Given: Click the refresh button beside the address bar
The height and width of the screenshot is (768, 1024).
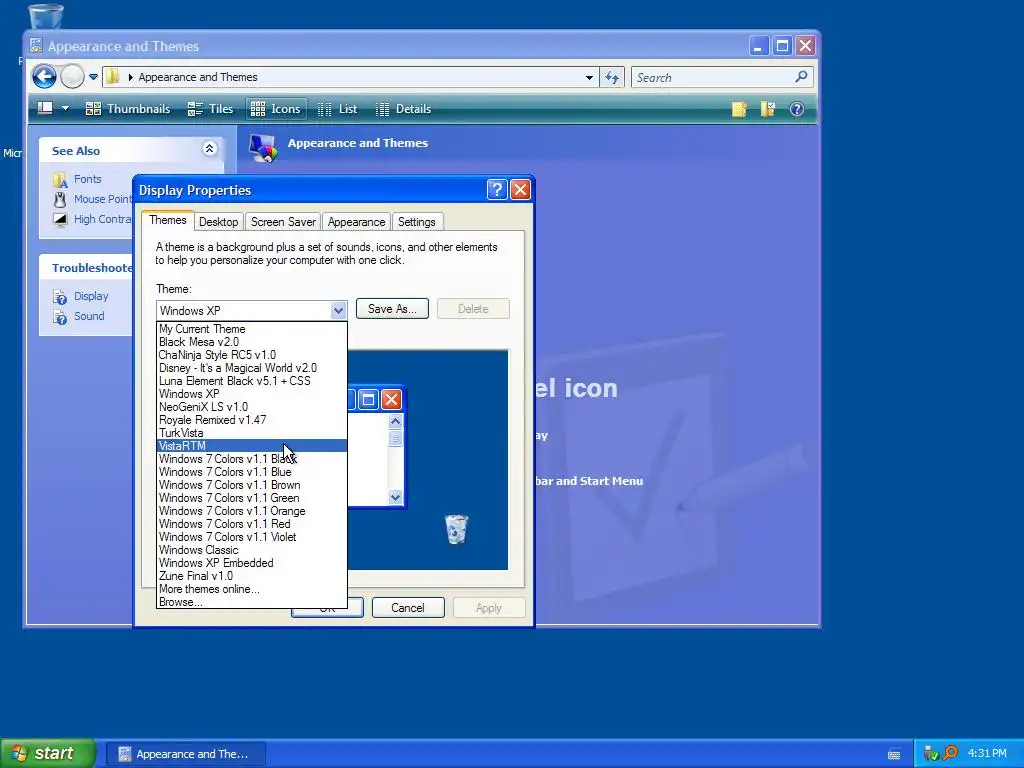Looking at the screenshot, I should 611,78.
